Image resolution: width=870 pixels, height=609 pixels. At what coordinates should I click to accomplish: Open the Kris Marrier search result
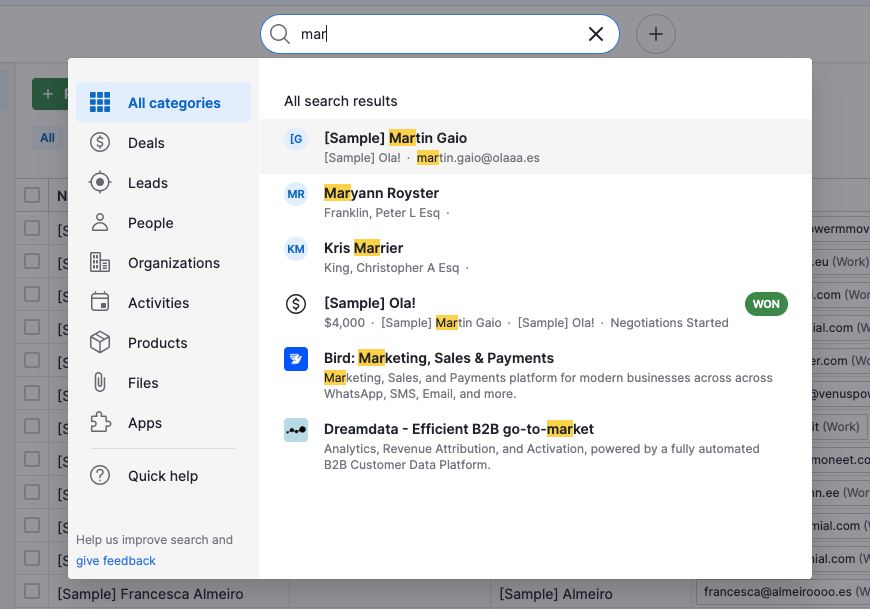(x=535, y=257)
